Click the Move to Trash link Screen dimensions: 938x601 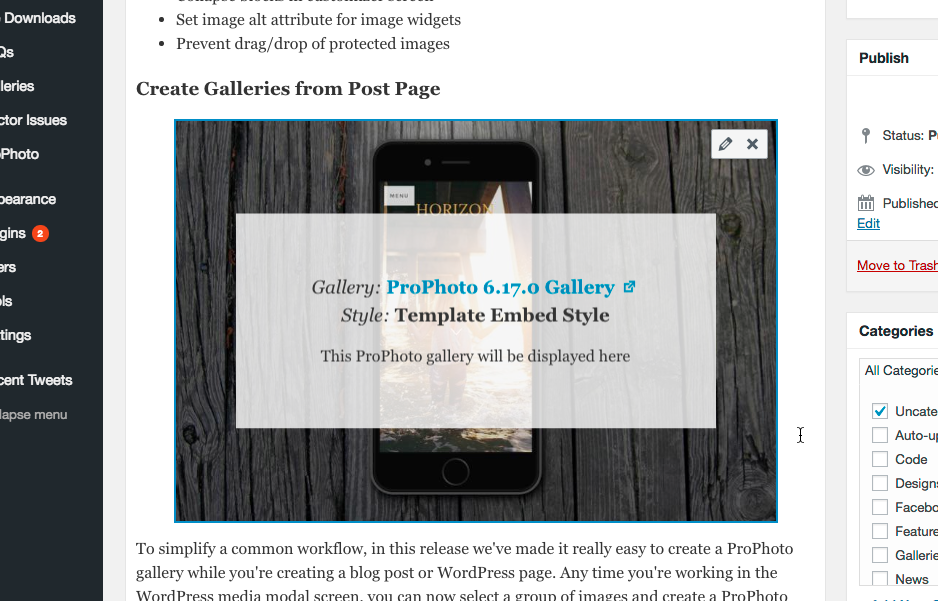pos(897,266)
